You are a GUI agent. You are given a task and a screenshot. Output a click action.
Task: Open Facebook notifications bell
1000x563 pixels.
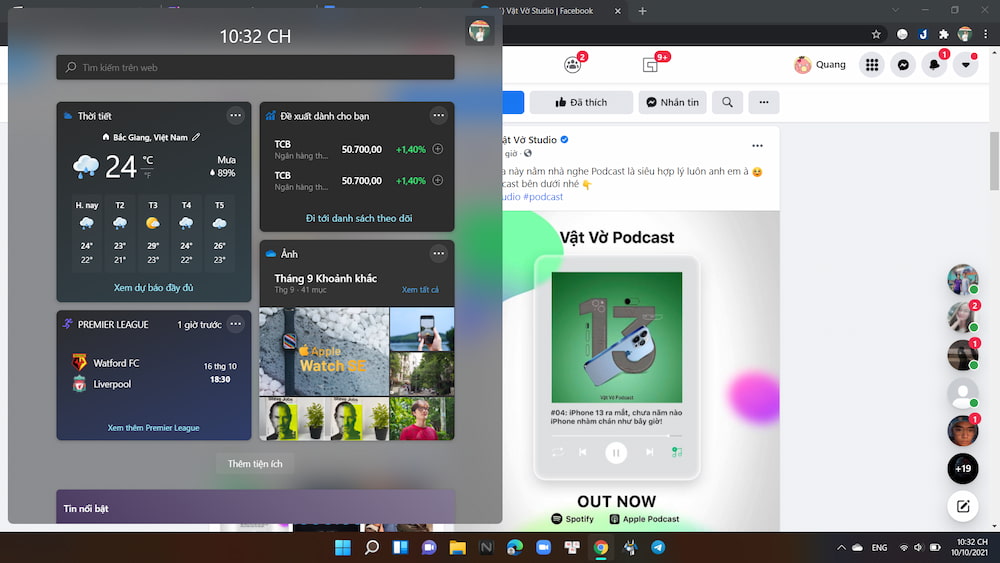(x=934, y=64)
